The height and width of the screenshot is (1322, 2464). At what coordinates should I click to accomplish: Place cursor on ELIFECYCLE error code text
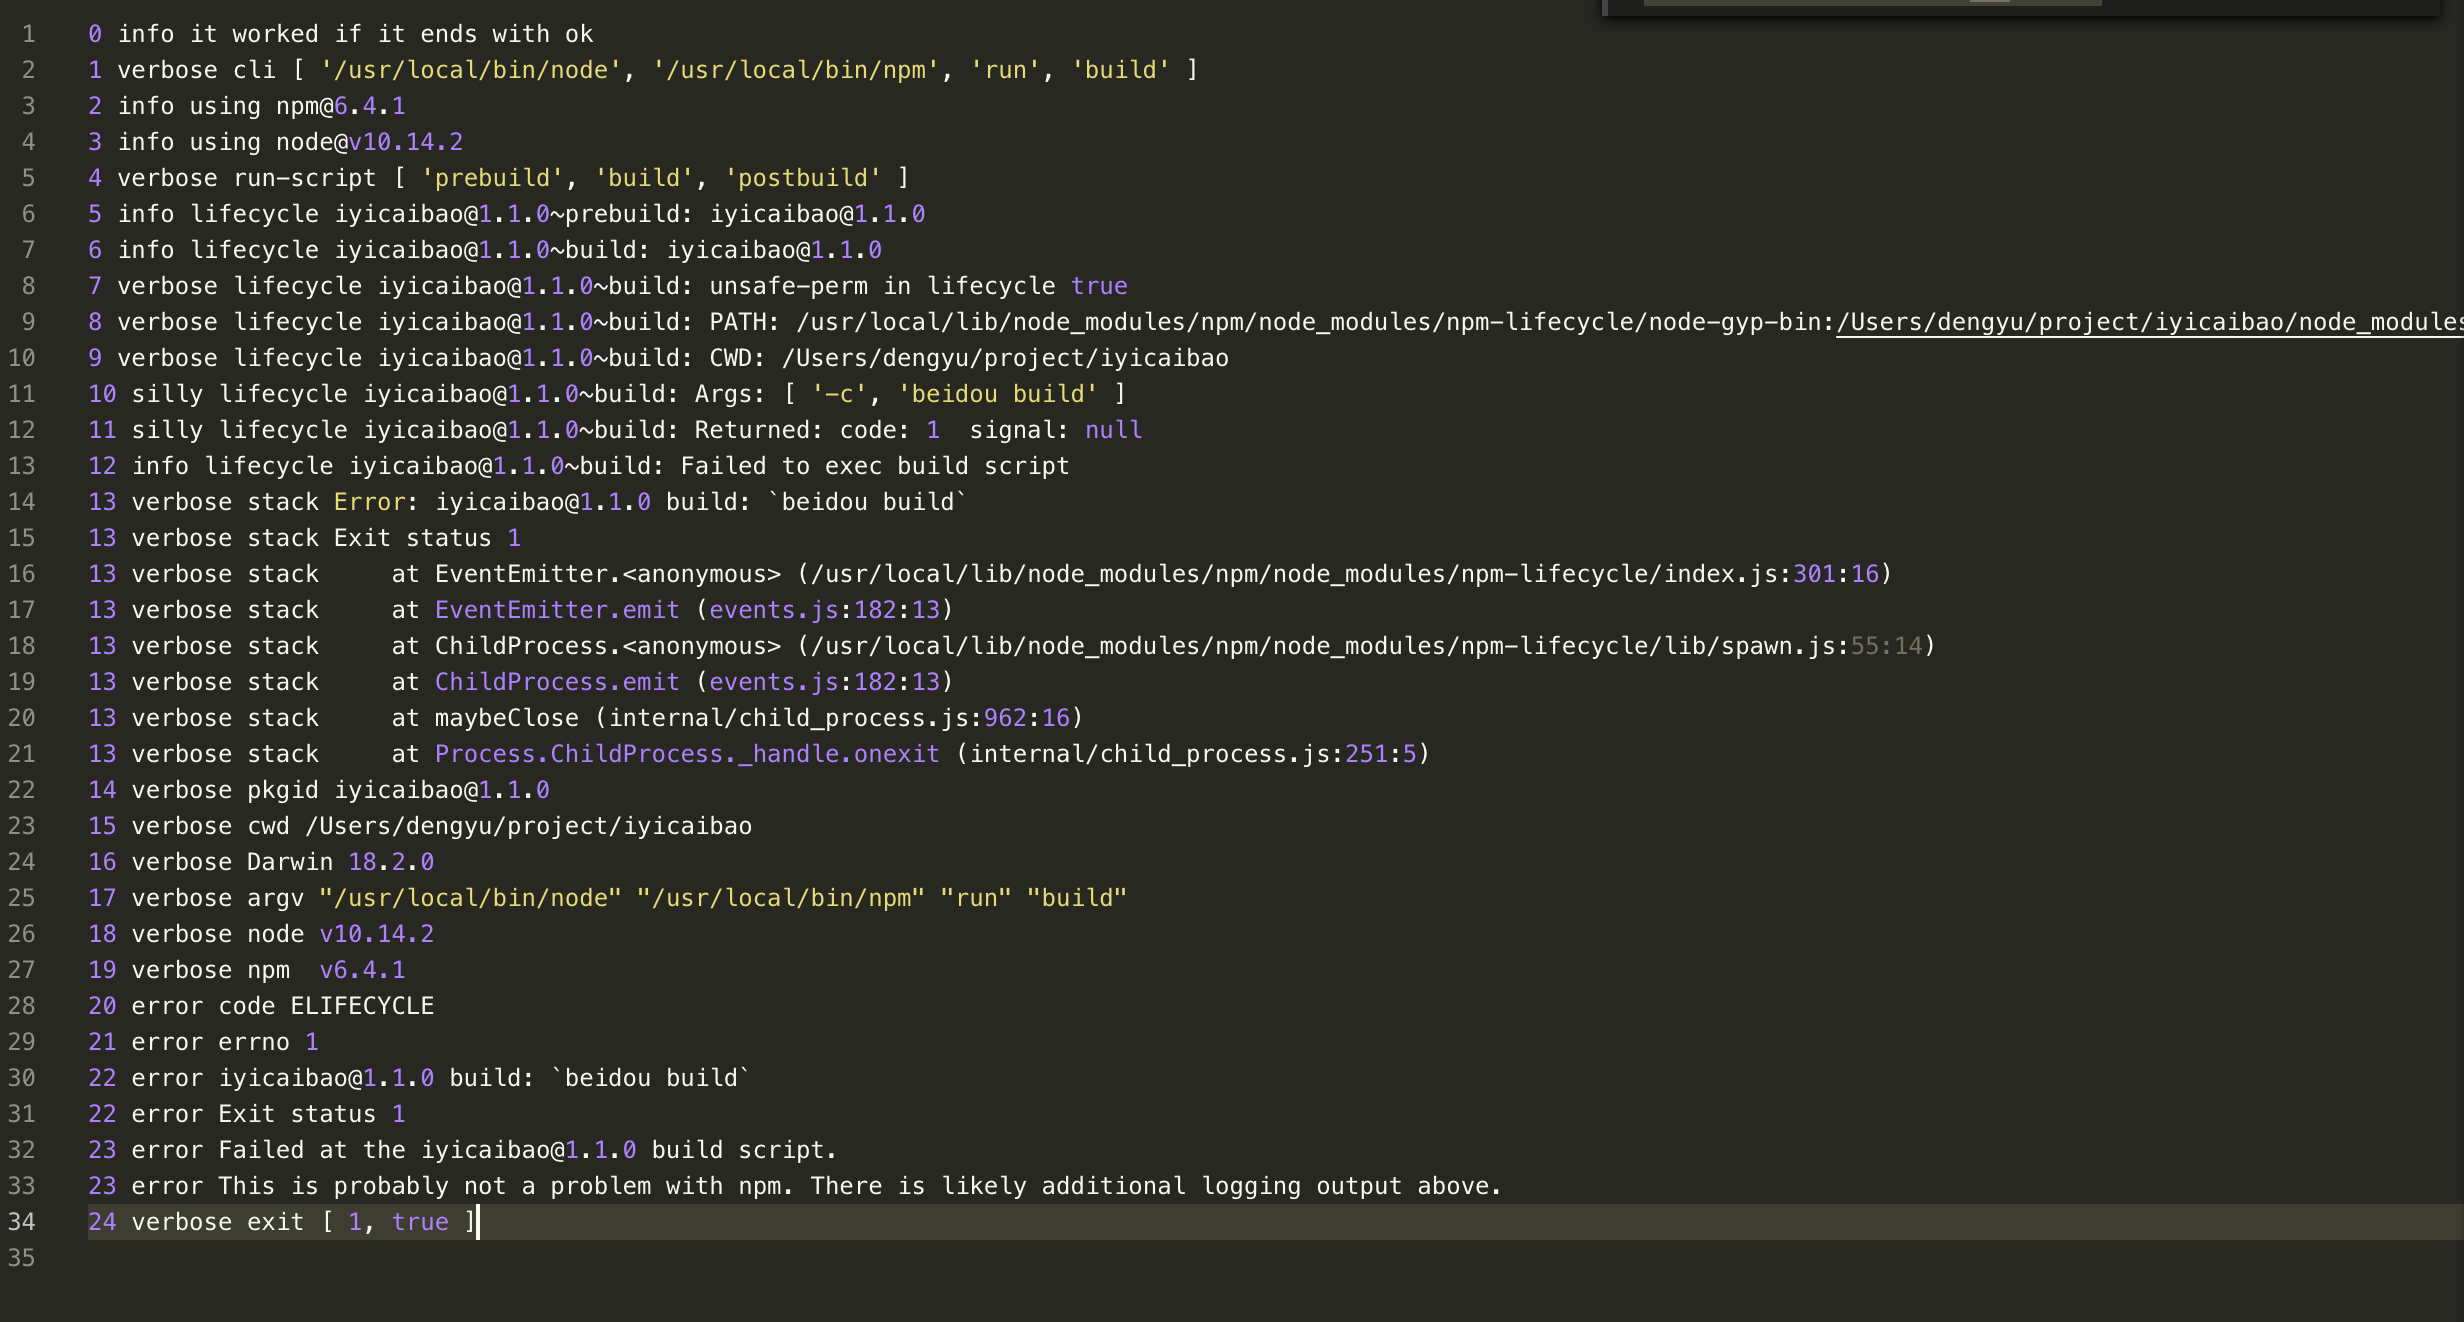[362, 1006]
